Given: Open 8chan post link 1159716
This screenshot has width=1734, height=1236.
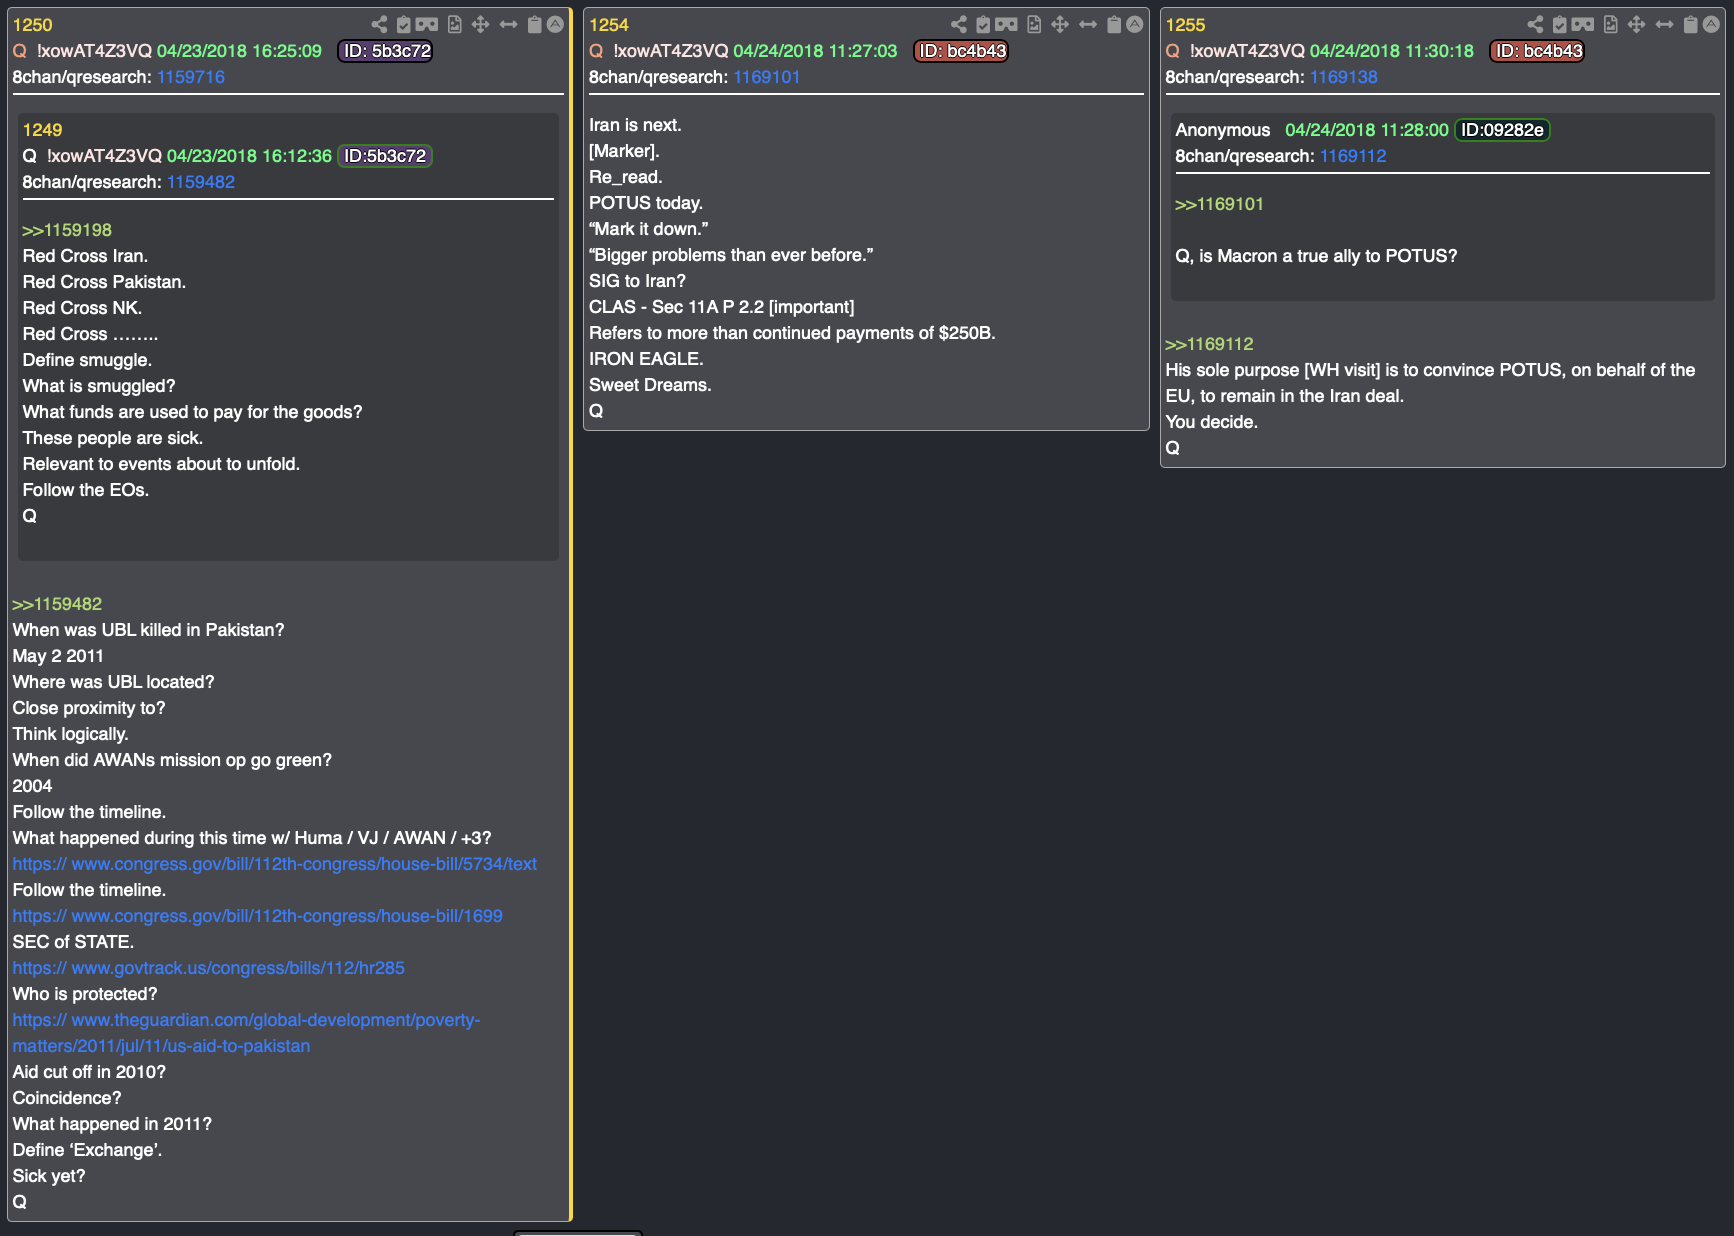Looking at the screenshot, I should point(191,77).
